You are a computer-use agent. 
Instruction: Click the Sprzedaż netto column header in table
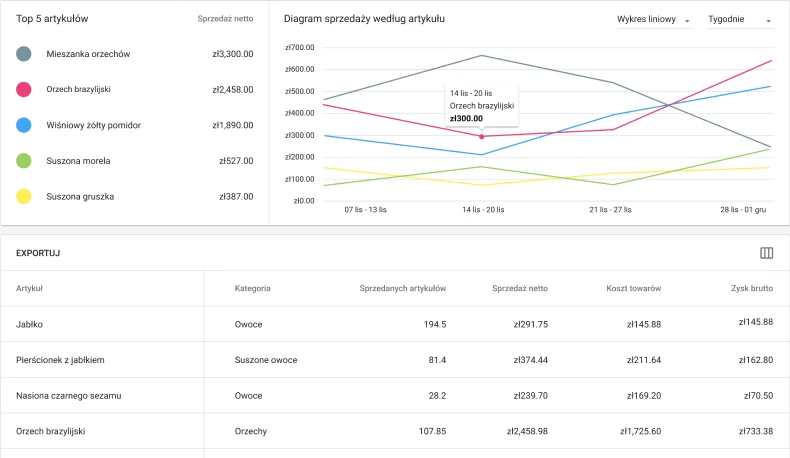520,288
